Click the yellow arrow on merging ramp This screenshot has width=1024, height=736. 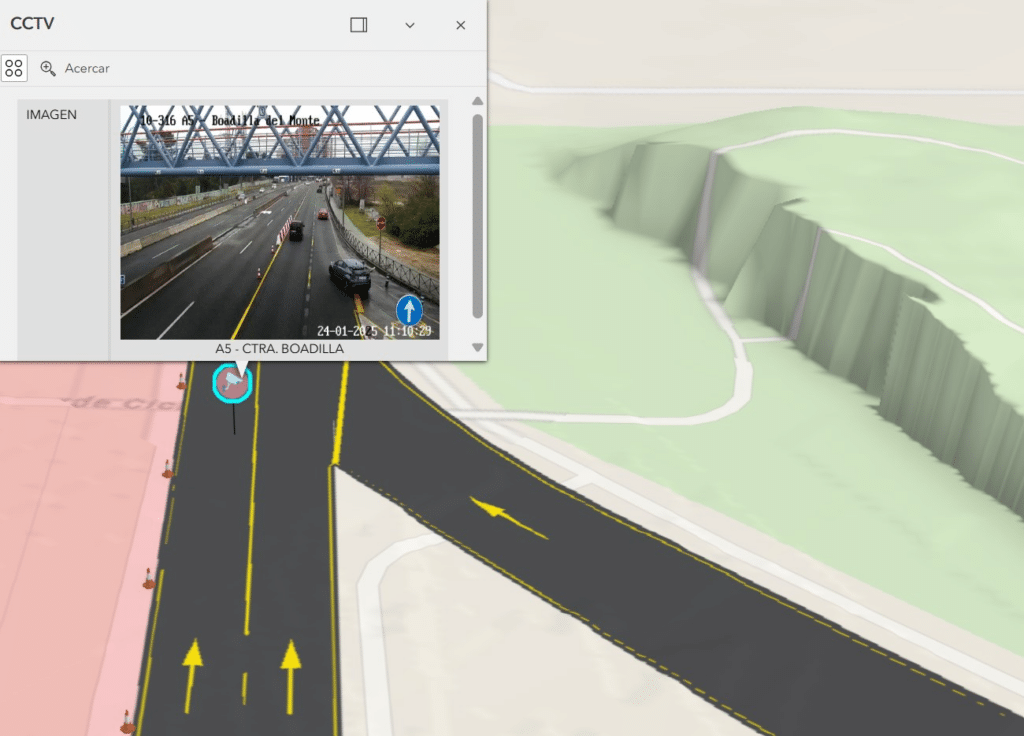tap(508, 518)
